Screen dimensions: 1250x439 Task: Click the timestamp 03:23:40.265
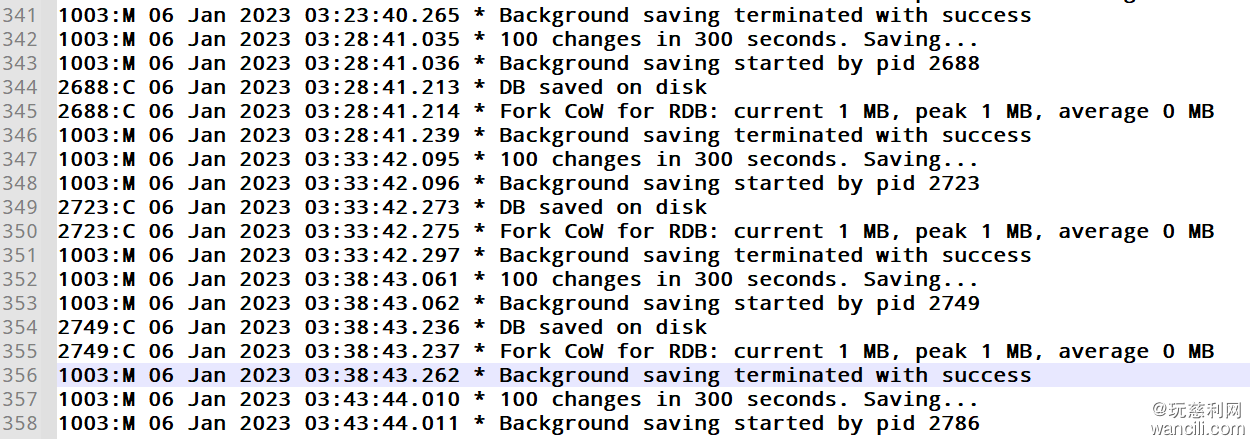(x=383, y=16)
